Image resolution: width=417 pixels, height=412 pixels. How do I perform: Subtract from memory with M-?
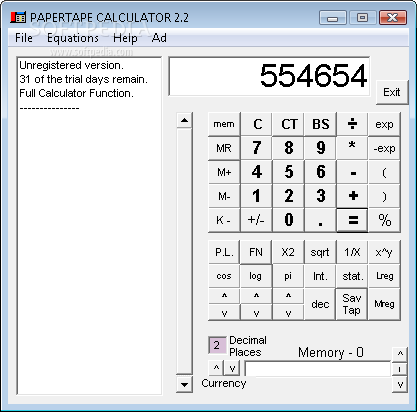(x=224, y=196)
